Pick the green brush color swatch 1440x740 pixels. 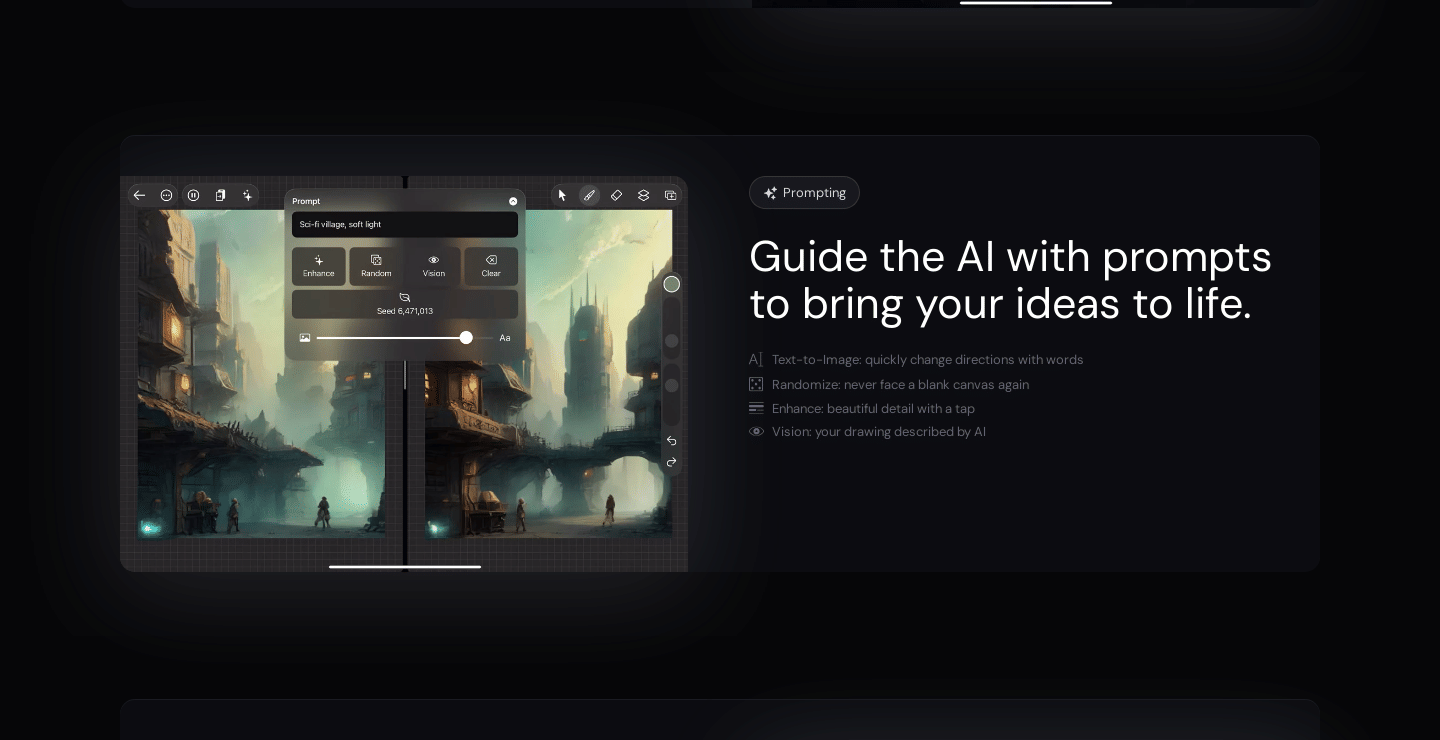(x=672, y=284)
